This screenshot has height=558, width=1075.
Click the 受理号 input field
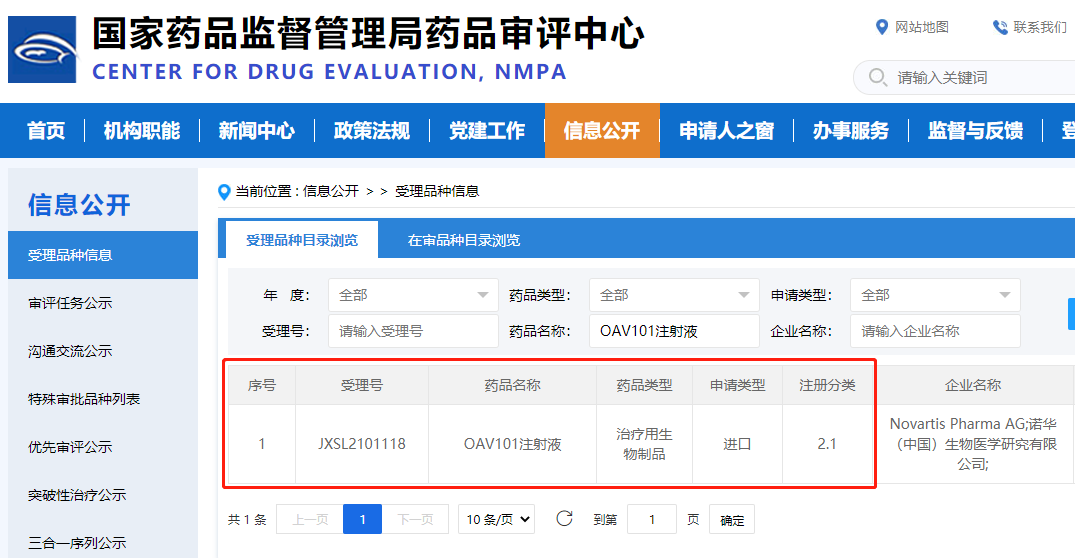coord(412,331)
